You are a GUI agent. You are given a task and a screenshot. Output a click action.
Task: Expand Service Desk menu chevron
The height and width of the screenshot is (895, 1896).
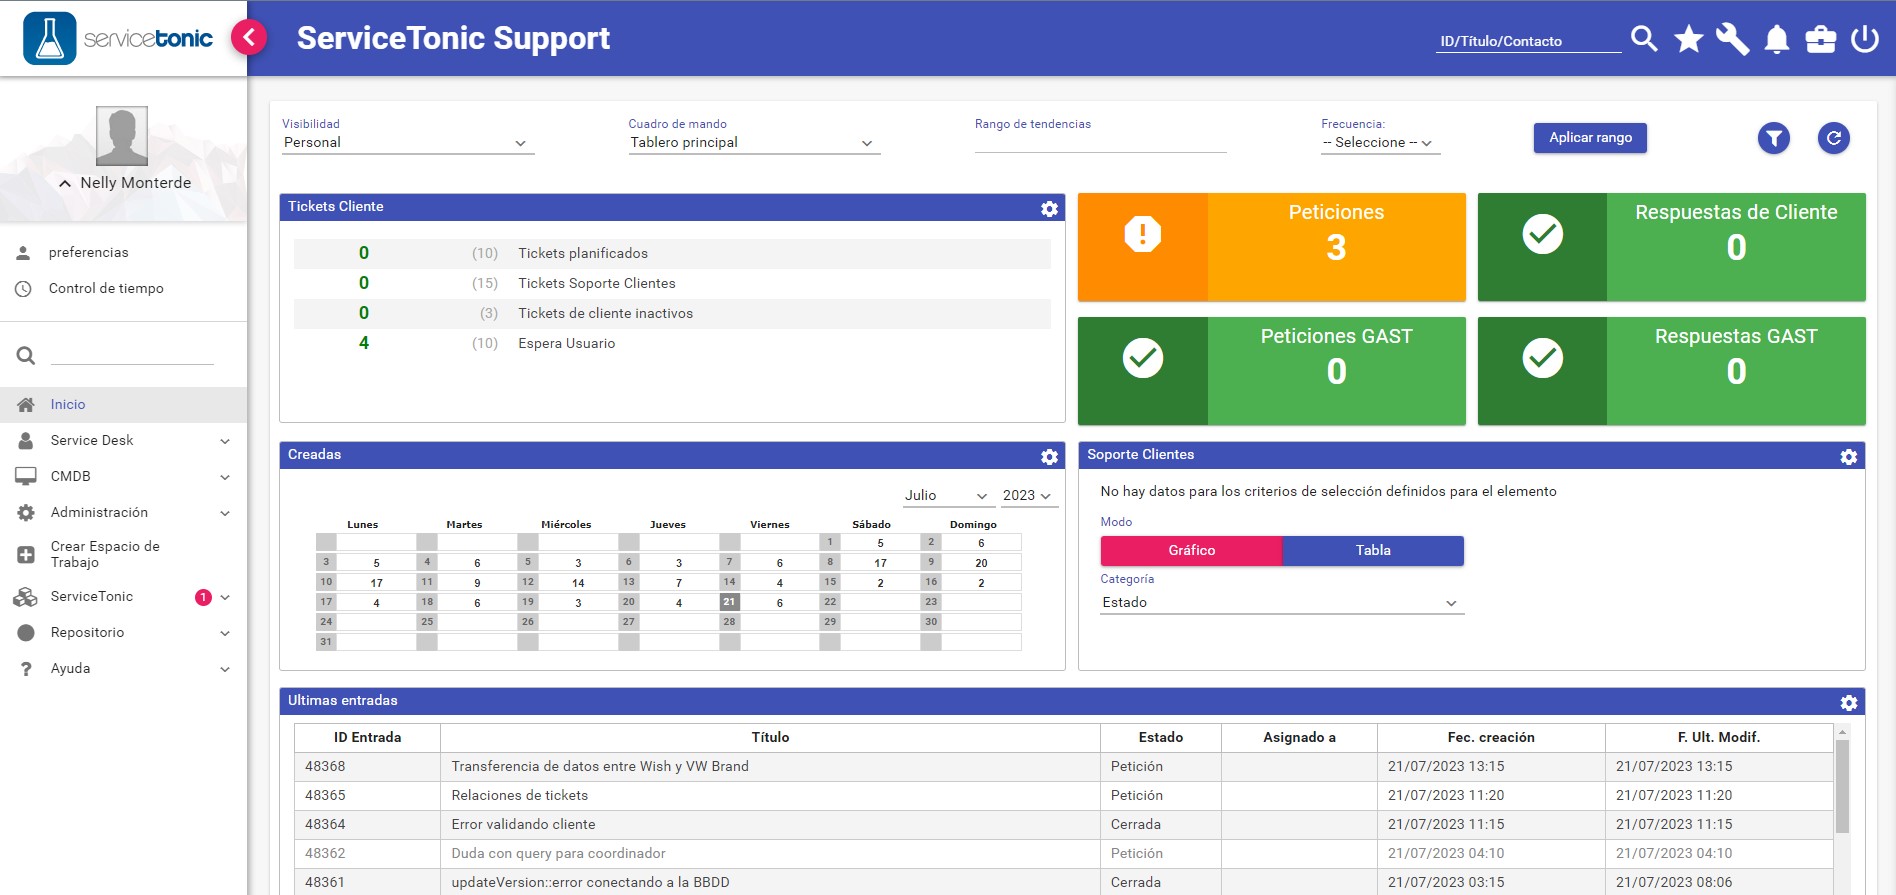coord(225,441)
